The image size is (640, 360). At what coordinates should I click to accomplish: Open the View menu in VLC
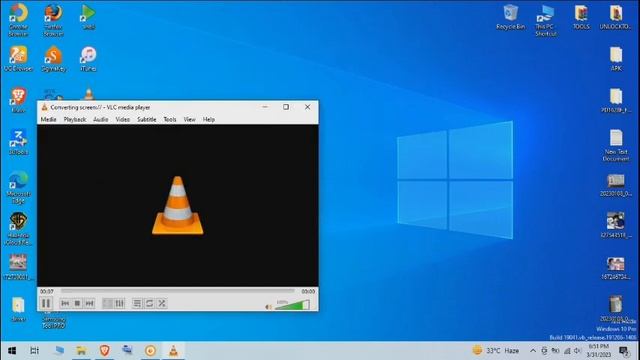[189, 120]
